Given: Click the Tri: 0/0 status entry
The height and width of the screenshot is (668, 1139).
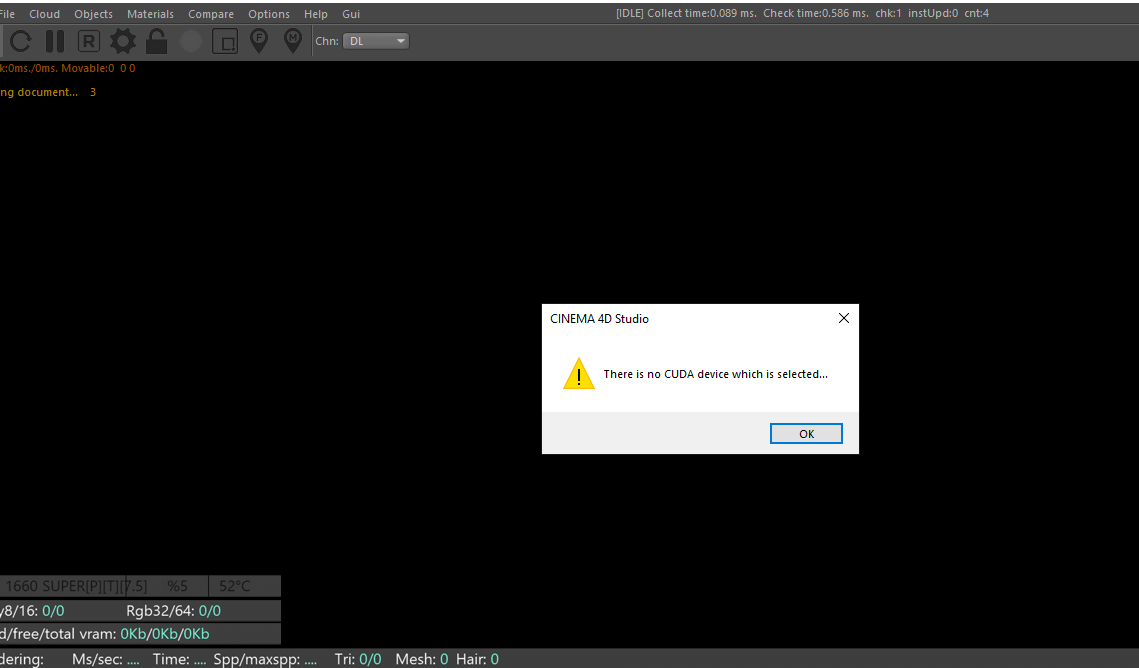Looking at the screenshot, I should coord(357,659).
